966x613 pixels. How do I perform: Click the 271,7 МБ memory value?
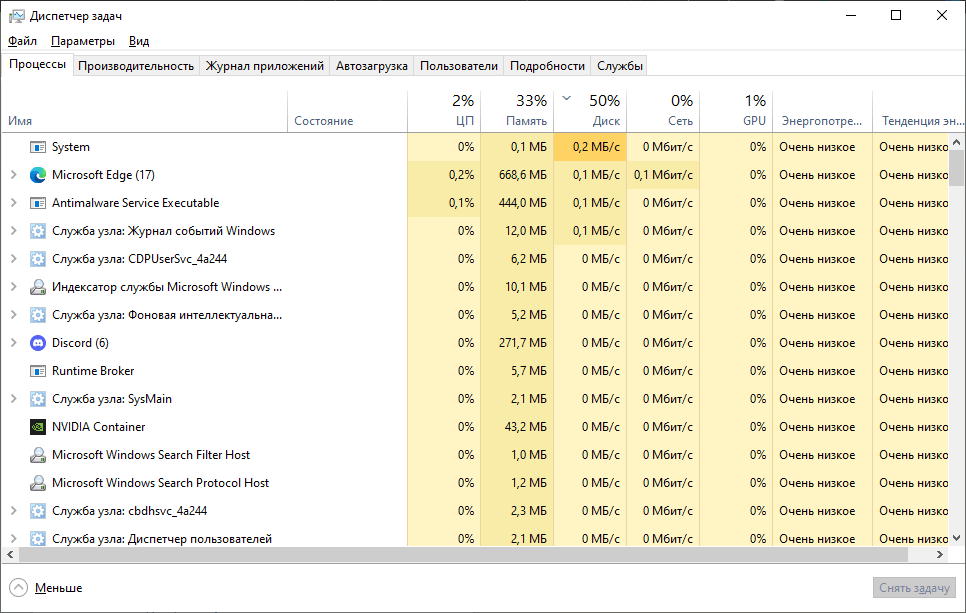(x=522, y=343)
